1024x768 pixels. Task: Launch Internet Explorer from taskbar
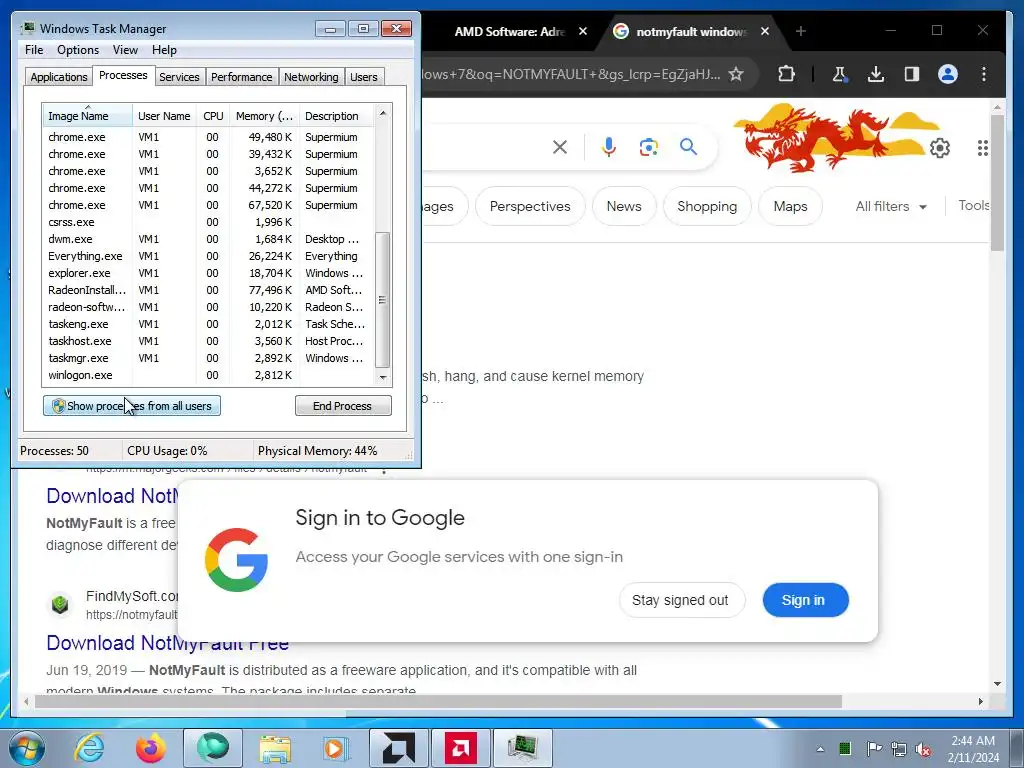[89, 748]
